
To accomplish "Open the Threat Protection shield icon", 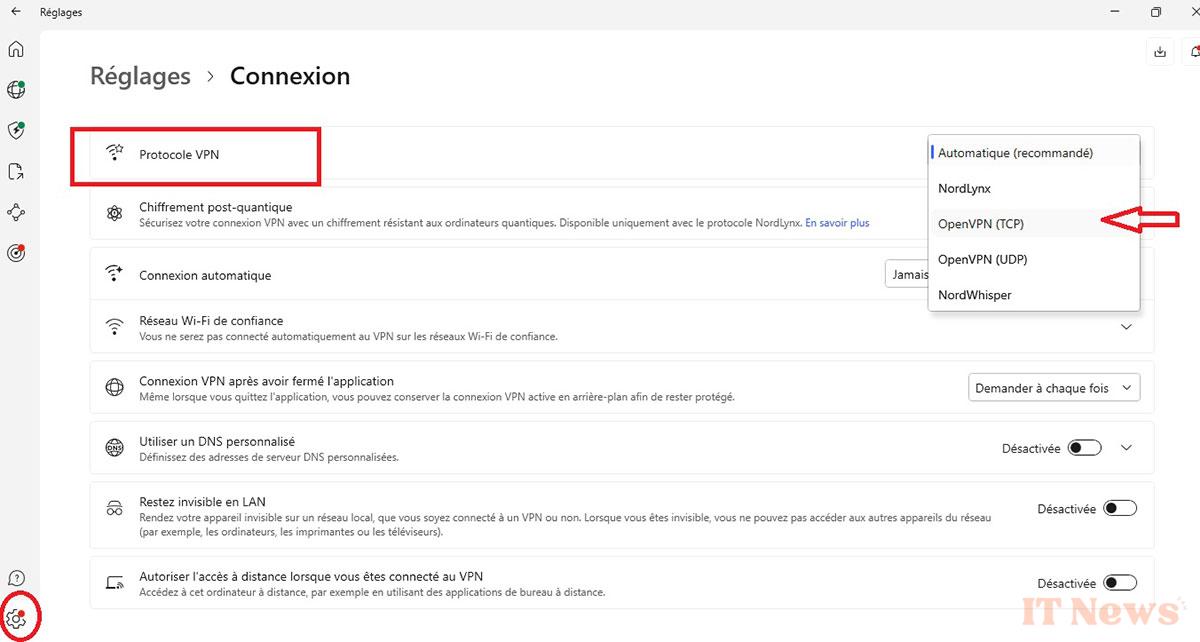I will point(16,131).
